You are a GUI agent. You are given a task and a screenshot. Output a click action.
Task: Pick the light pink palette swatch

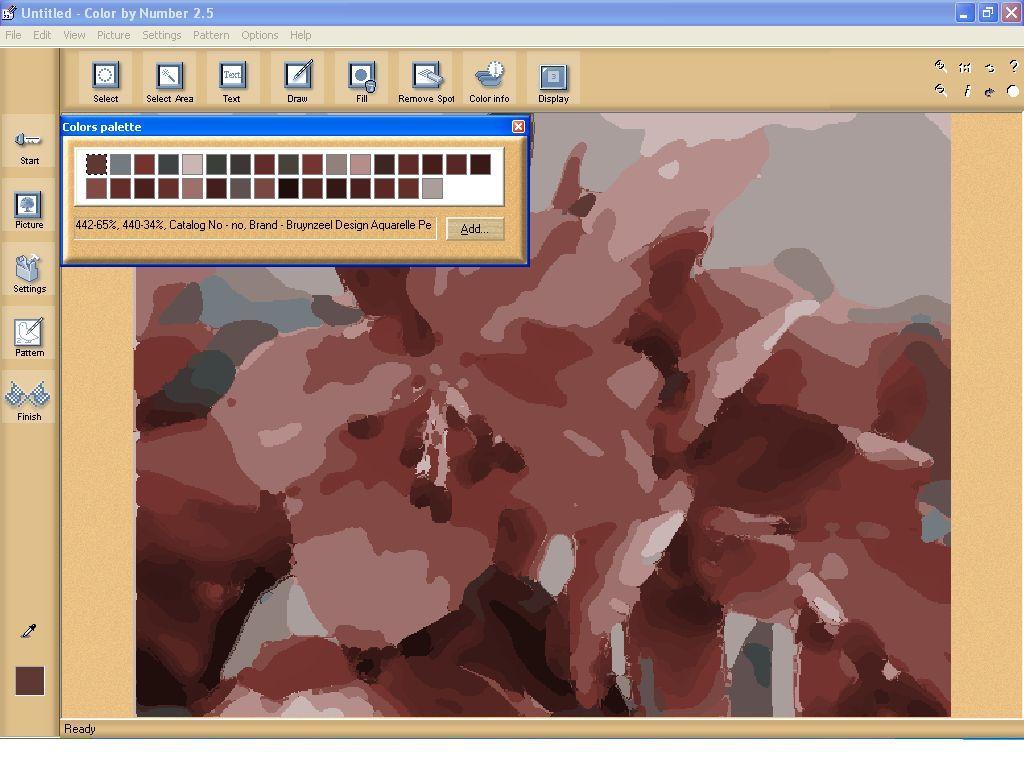192,164
